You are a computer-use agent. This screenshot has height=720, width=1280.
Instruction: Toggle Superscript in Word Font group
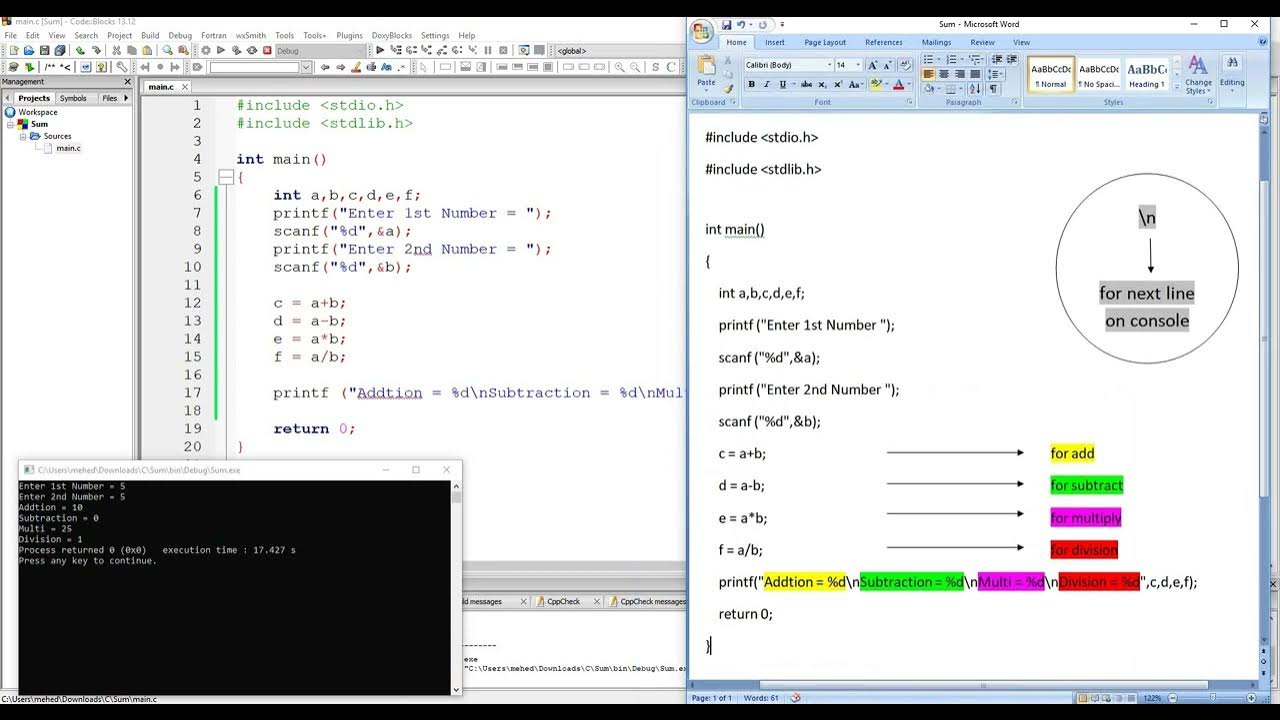tap(838, 84)
